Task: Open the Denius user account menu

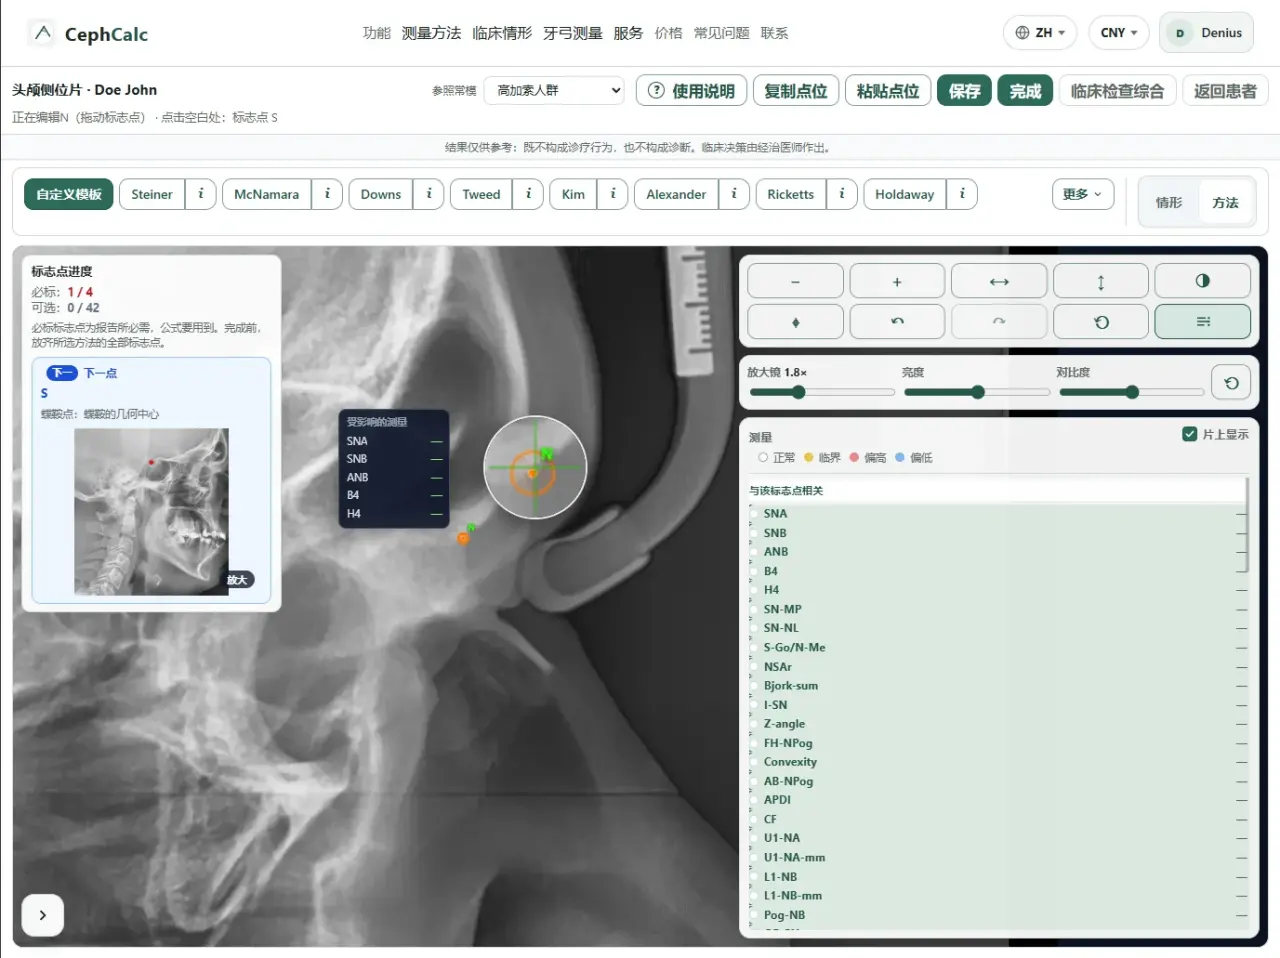Action: [1207, 33]
